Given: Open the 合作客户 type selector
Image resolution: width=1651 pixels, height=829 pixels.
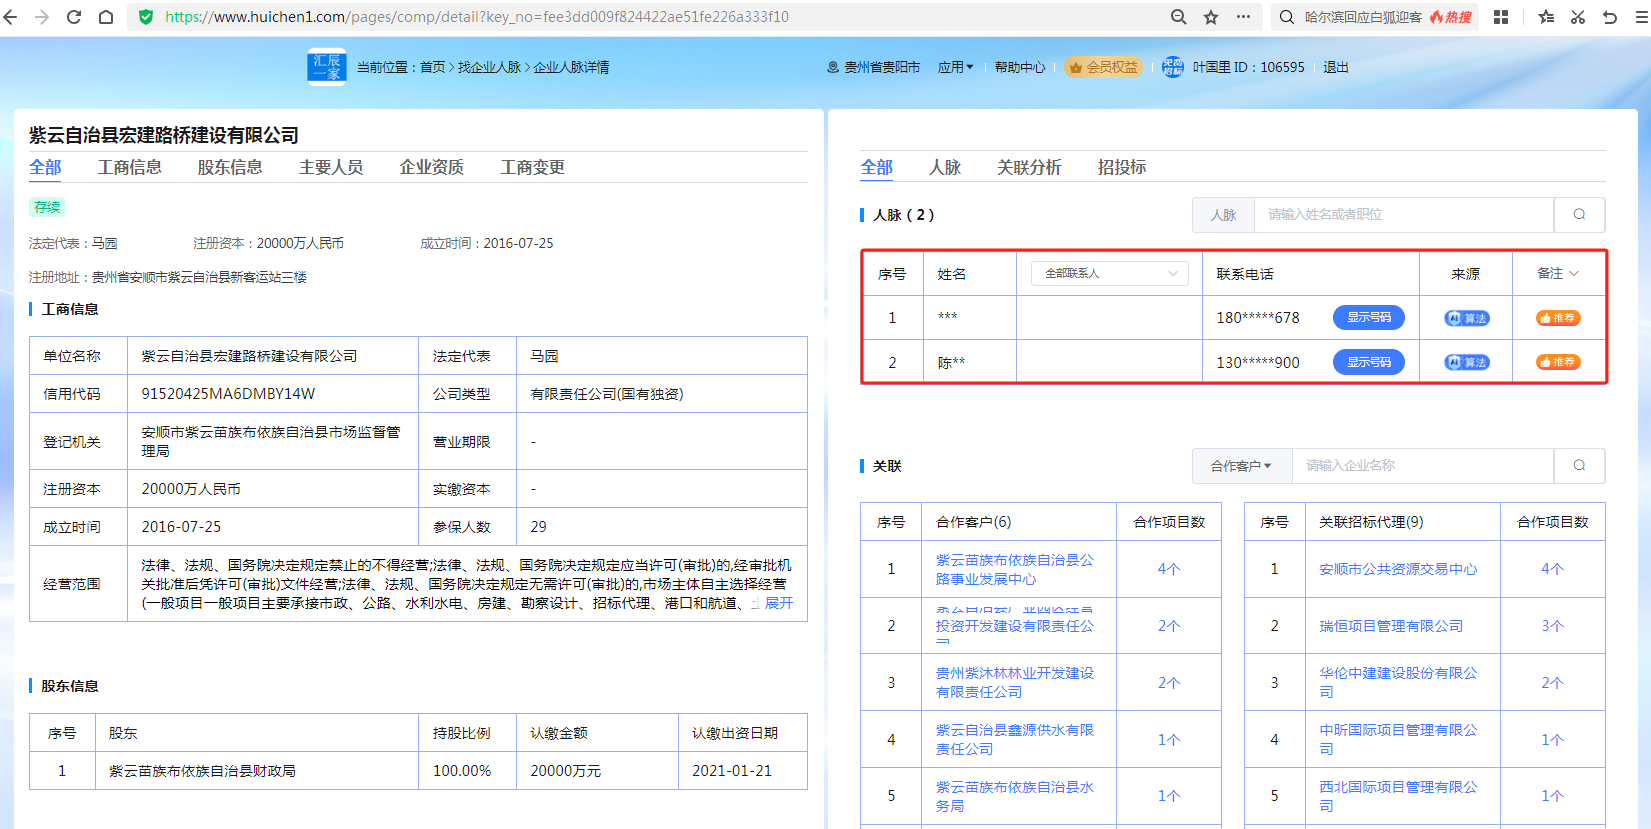Looking at the screenshot, I should 1242,465.
